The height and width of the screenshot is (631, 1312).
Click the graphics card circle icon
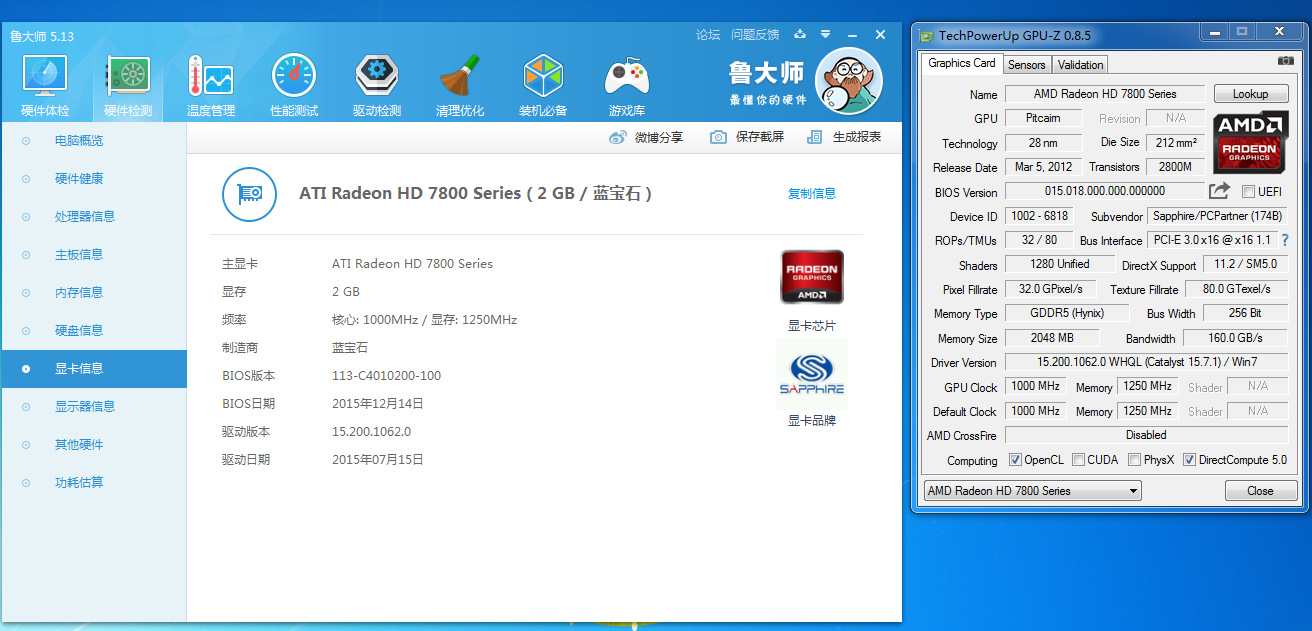pyautogui.click(x=248, y=194)
